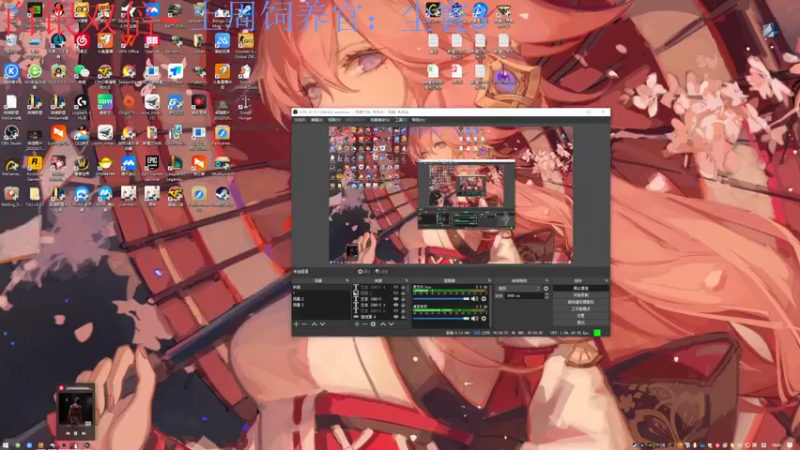Open the Dread Hunger desktop icon
The height and width of the screenshot is (450, 800).
click(x=245, y=105)
